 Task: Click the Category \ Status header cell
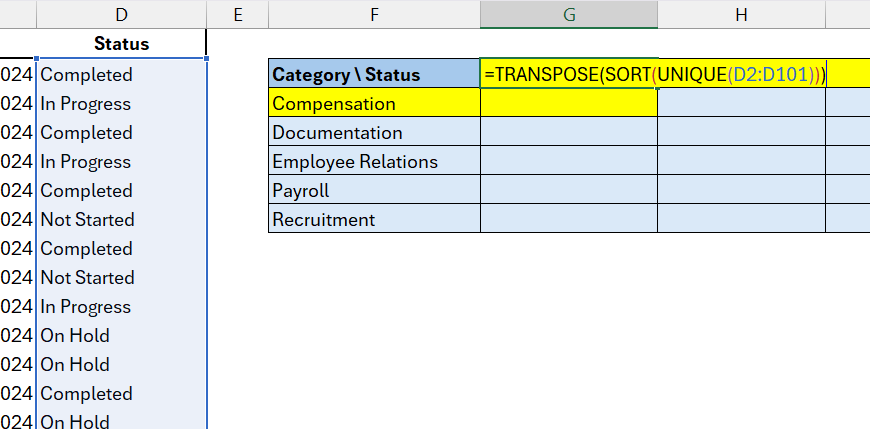375,74
